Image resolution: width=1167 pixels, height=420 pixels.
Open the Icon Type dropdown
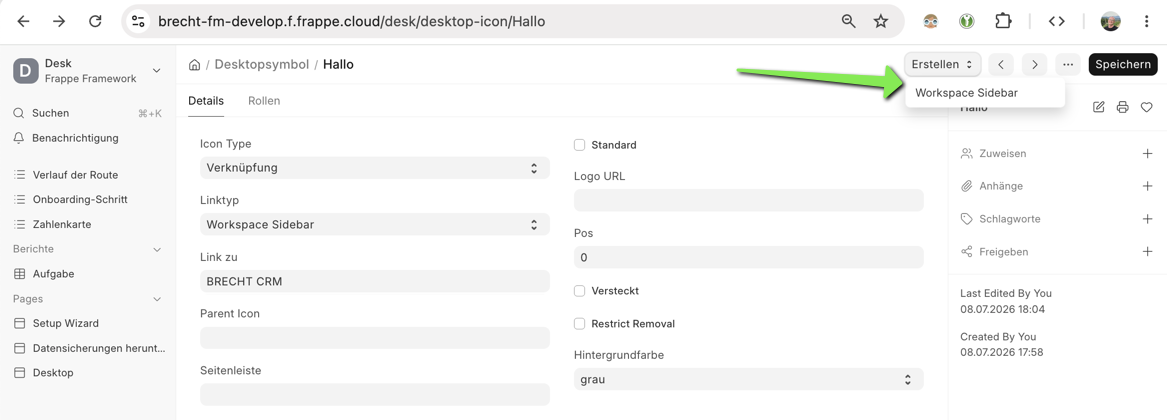pyautogui.click(x=374, y=168)
